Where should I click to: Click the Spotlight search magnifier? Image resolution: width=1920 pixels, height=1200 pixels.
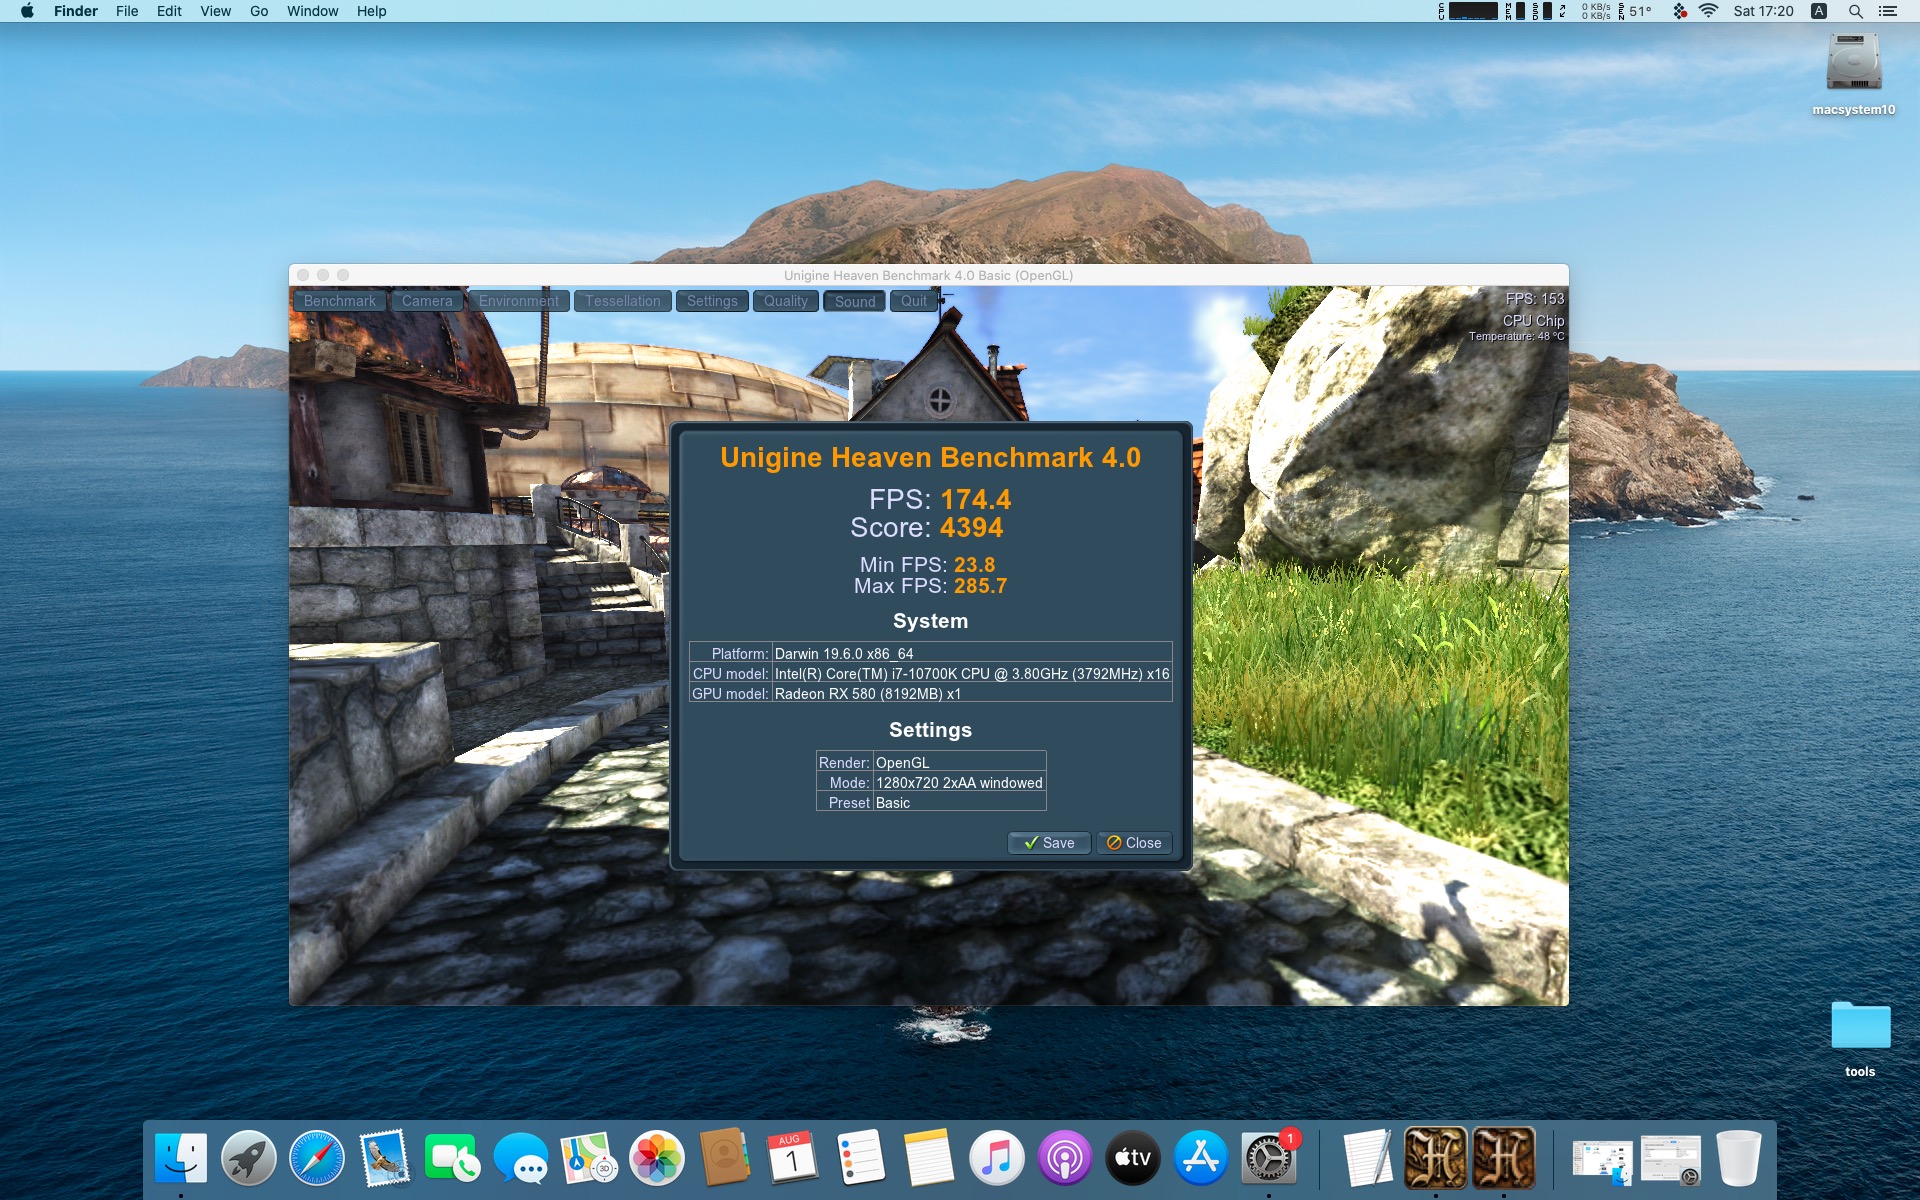tap(1855, 11)
